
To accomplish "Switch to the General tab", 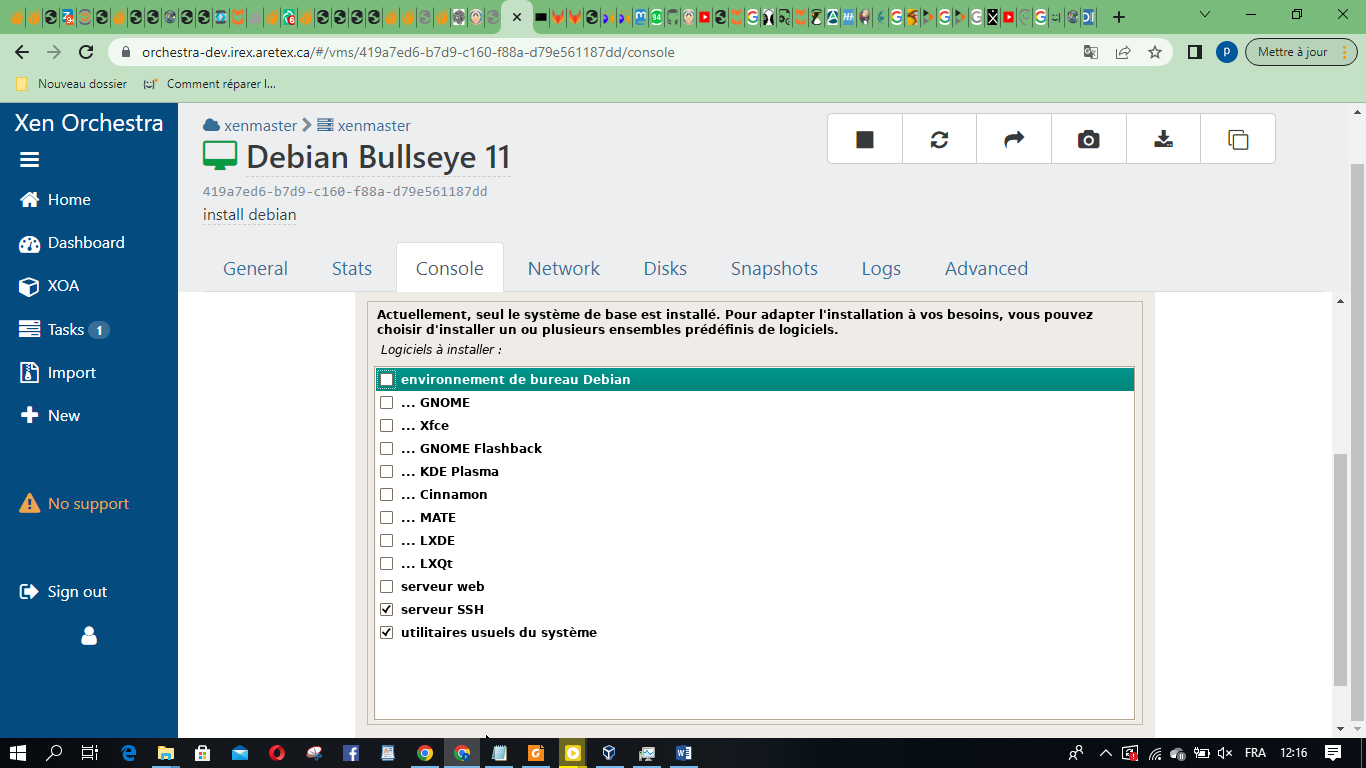I will [255, 268].
